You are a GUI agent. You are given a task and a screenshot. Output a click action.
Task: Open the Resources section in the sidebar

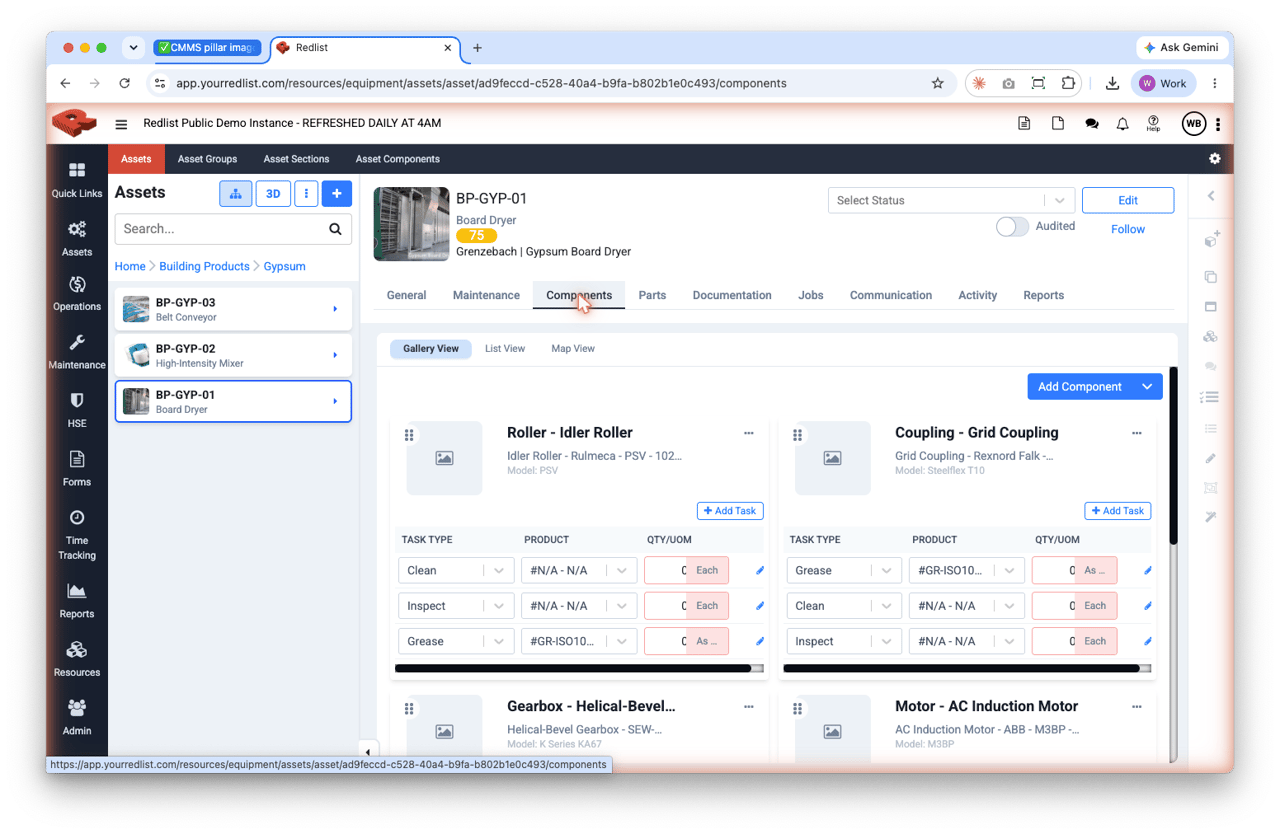[77, 659]
